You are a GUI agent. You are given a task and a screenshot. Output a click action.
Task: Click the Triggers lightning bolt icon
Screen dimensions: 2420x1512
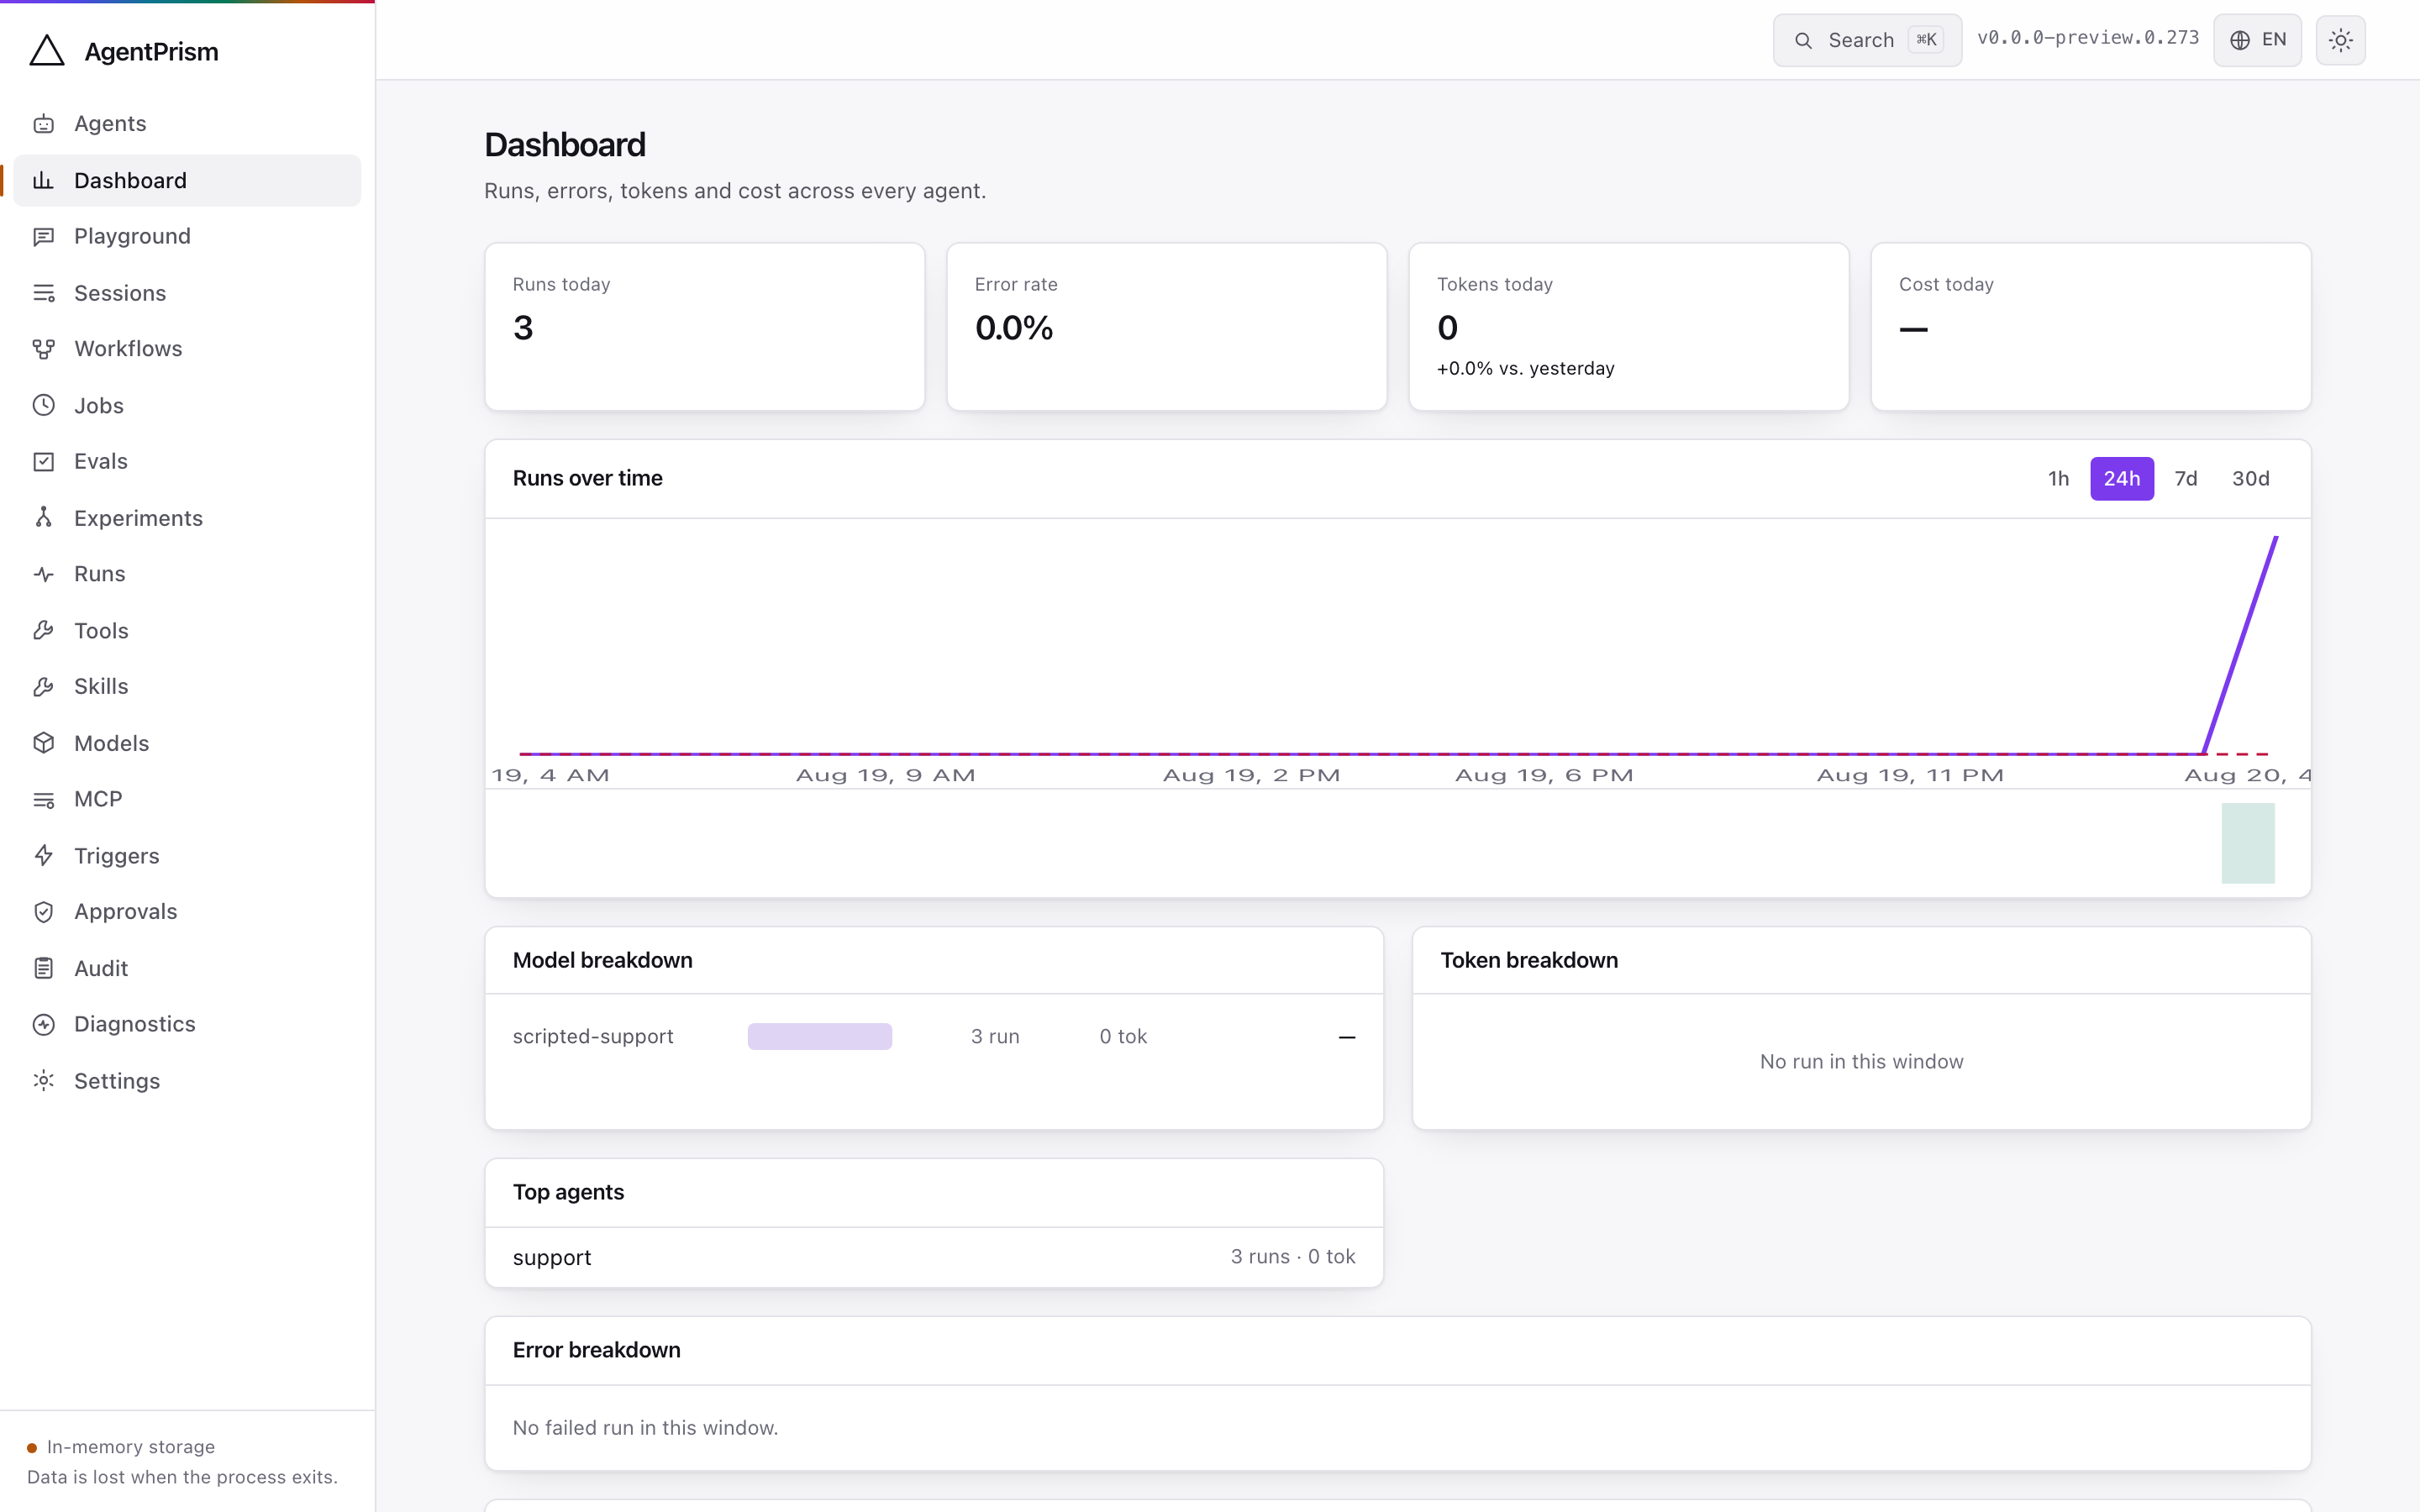pos(44,856)
